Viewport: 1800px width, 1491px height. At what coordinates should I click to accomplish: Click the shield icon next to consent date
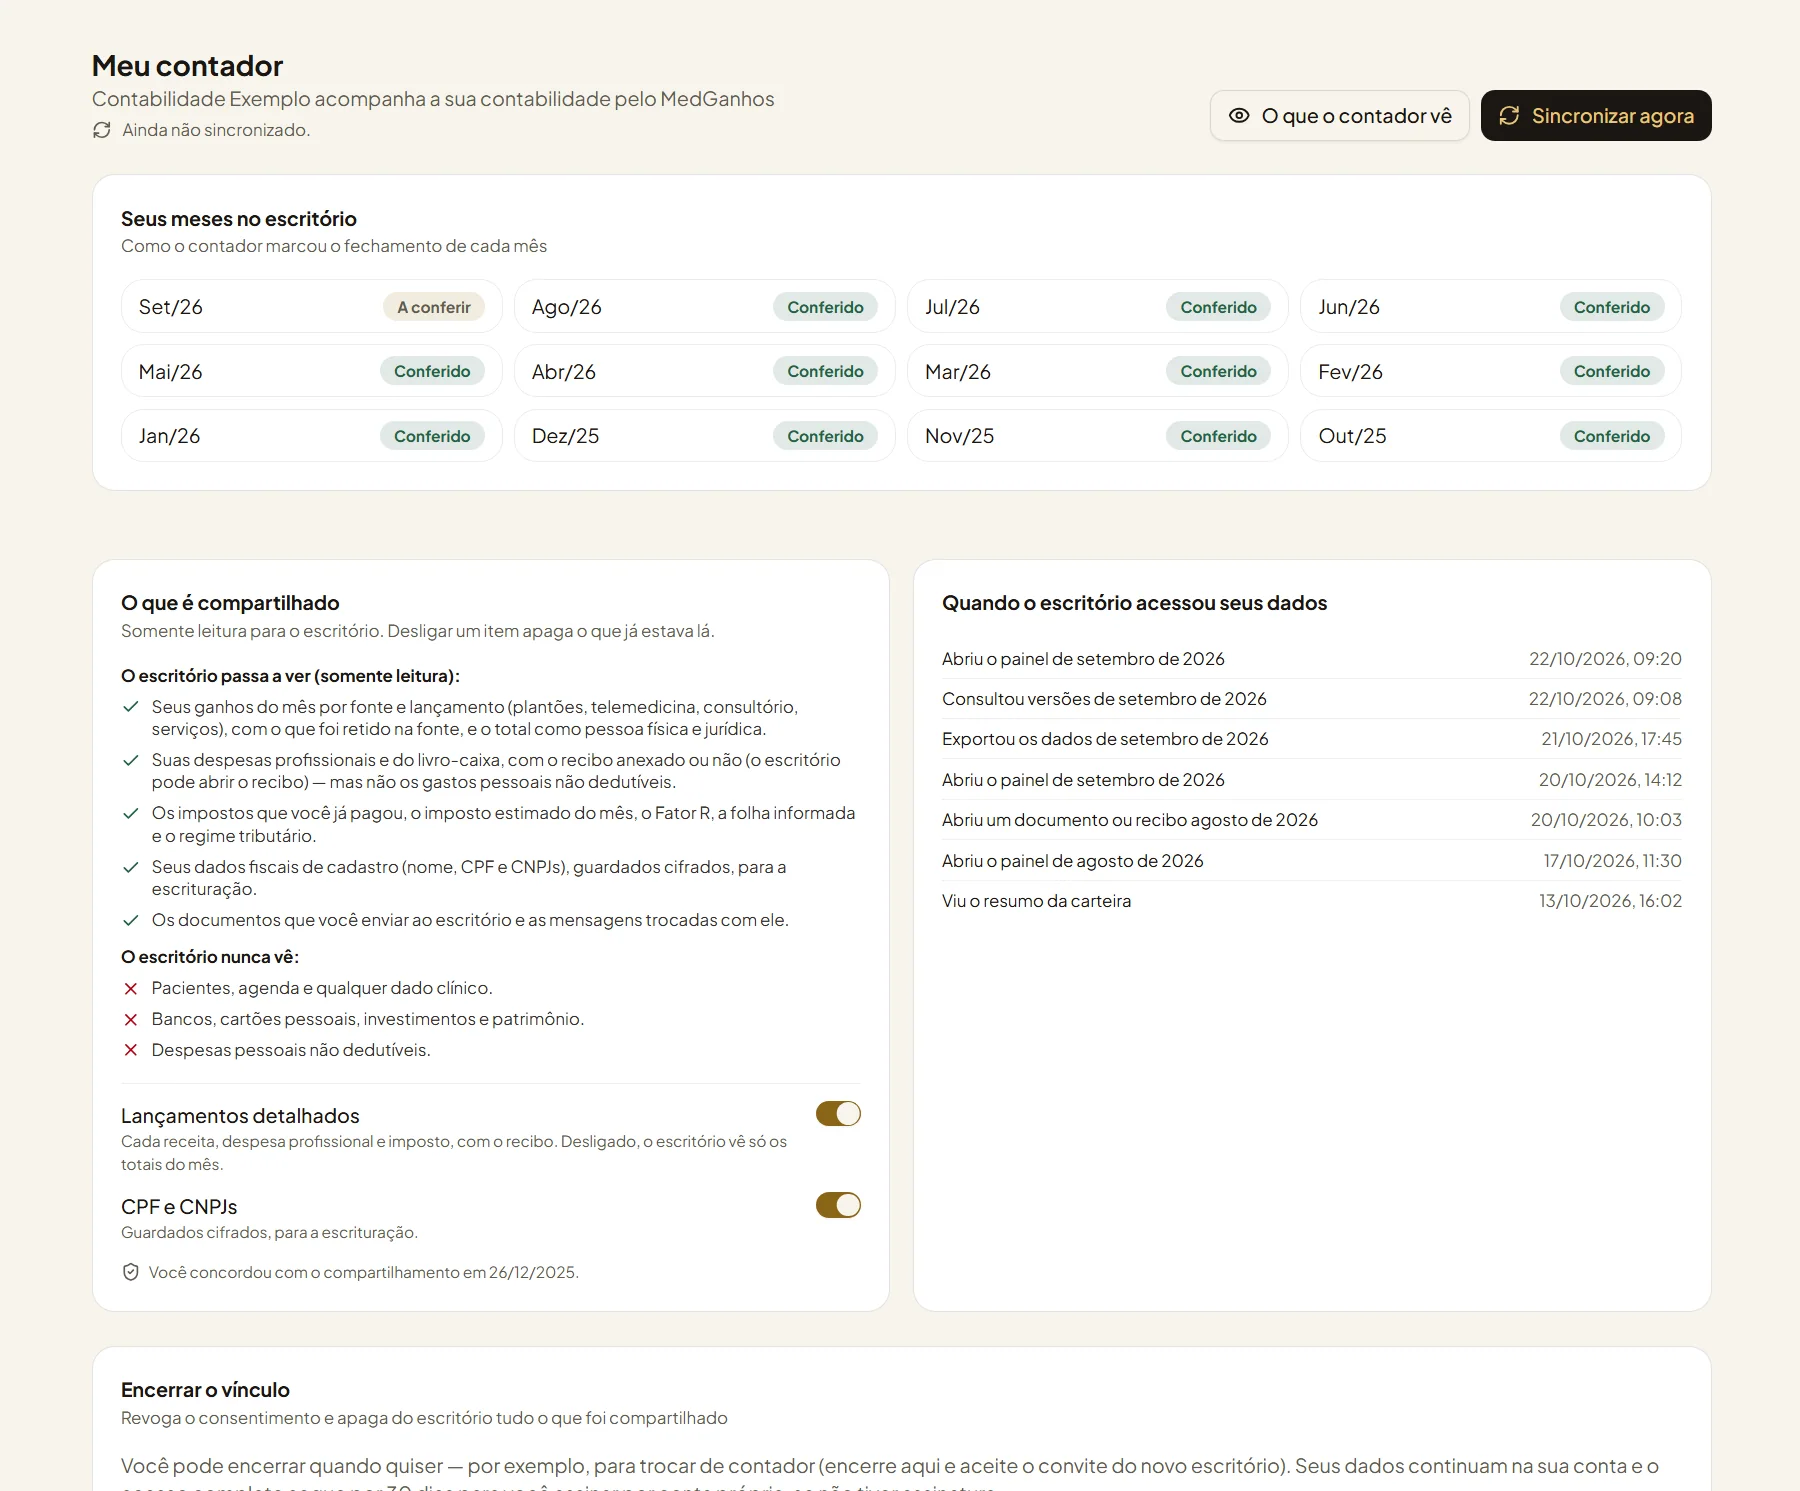(130, 1272)
